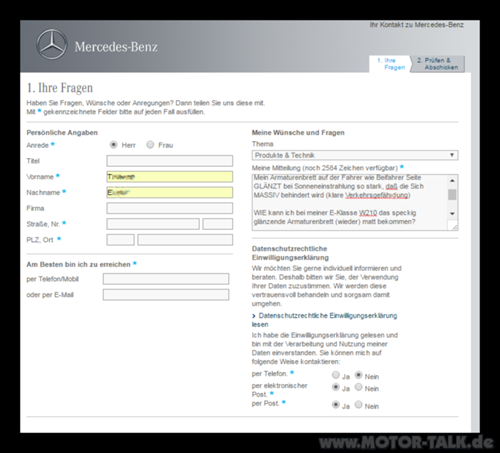Click the house number Nr. field

(218, 224)
